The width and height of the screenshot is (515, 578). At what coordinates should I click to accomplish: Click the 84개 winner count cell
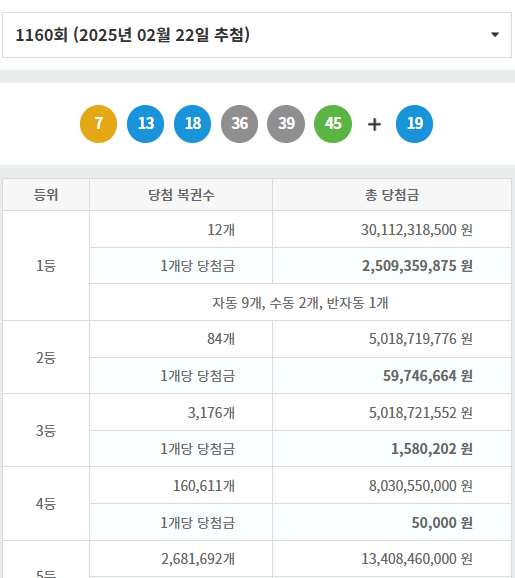click(181, 339)
